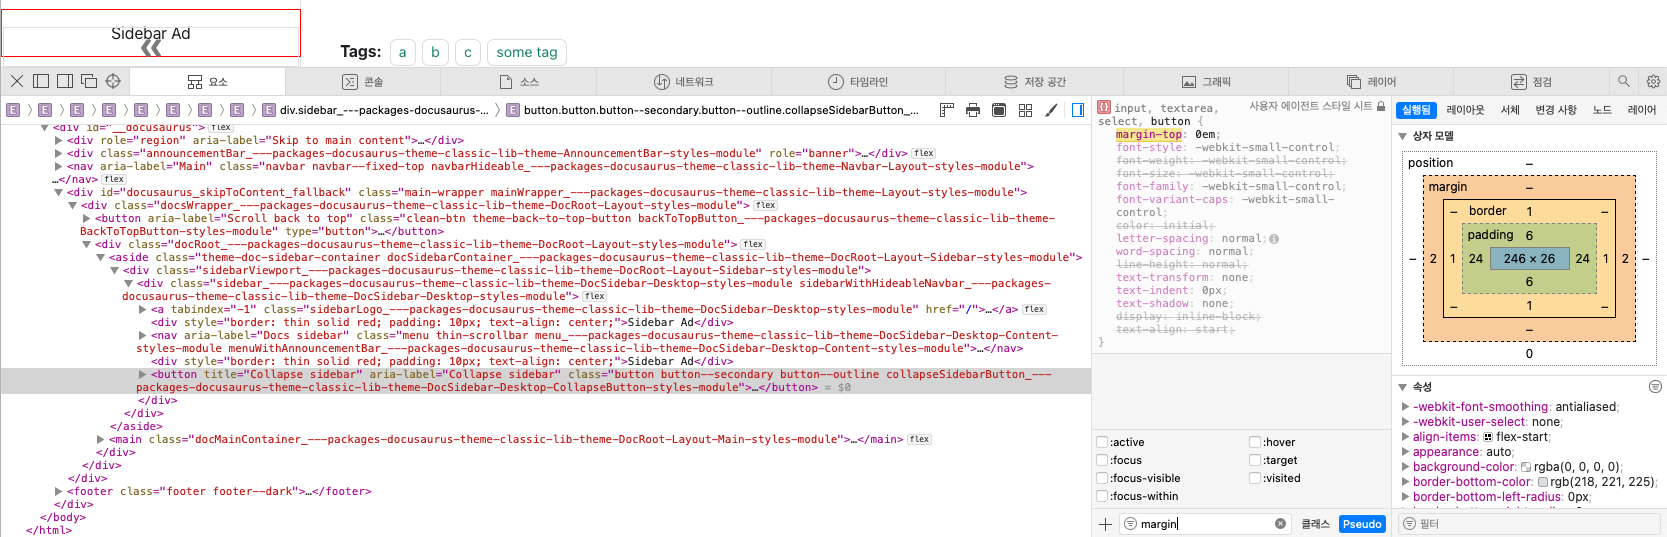Activate the element selection crosshair icon
The image size is (1667, 537).
113,81
